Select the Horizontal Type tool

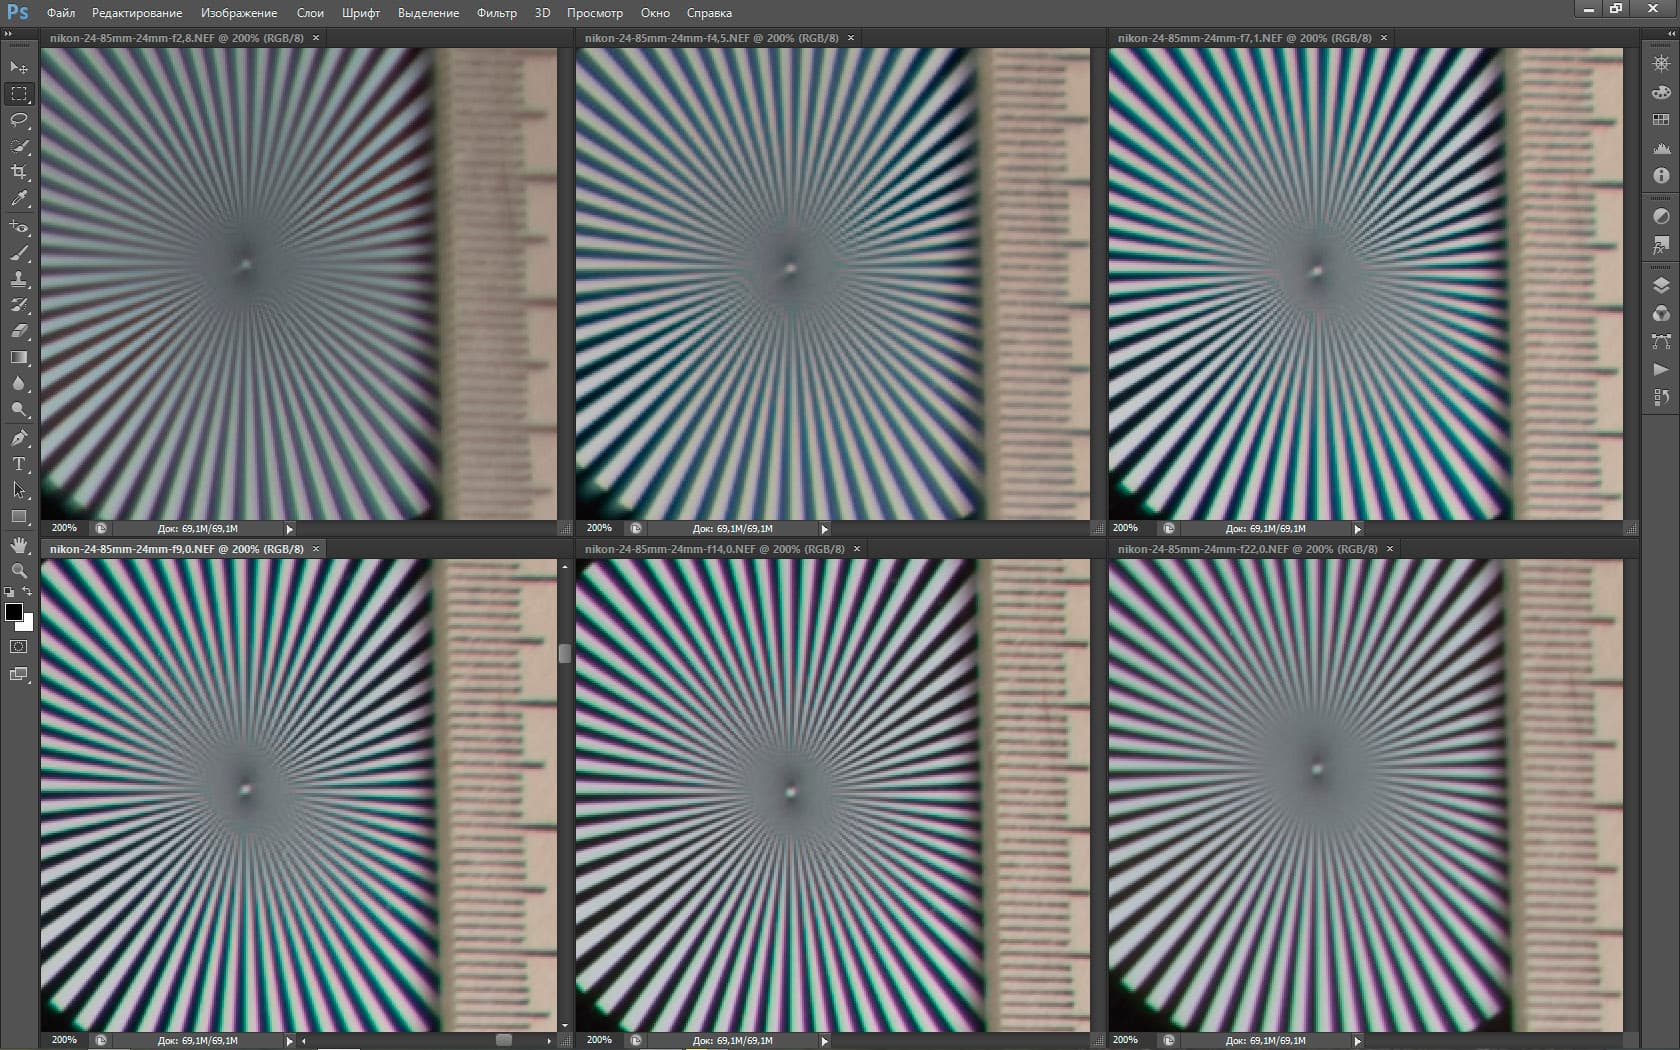pyautogui.click(x=19, y=464)
